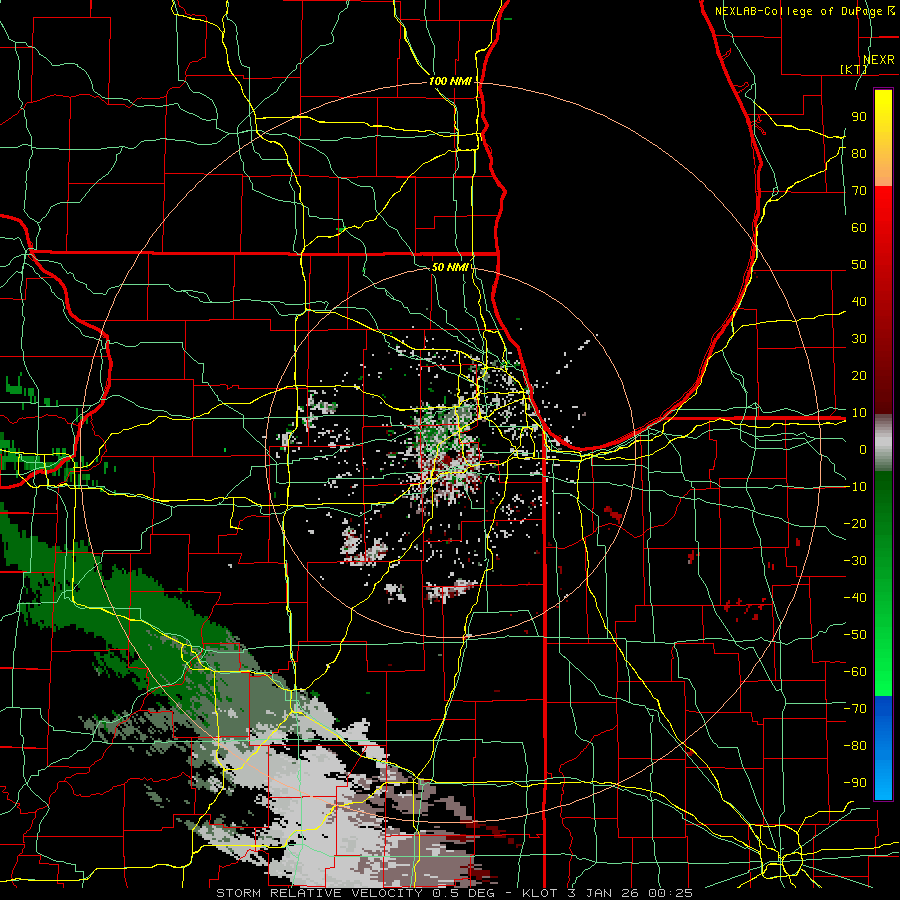Click the "100 NMI" range ring label

click(451, 81)
